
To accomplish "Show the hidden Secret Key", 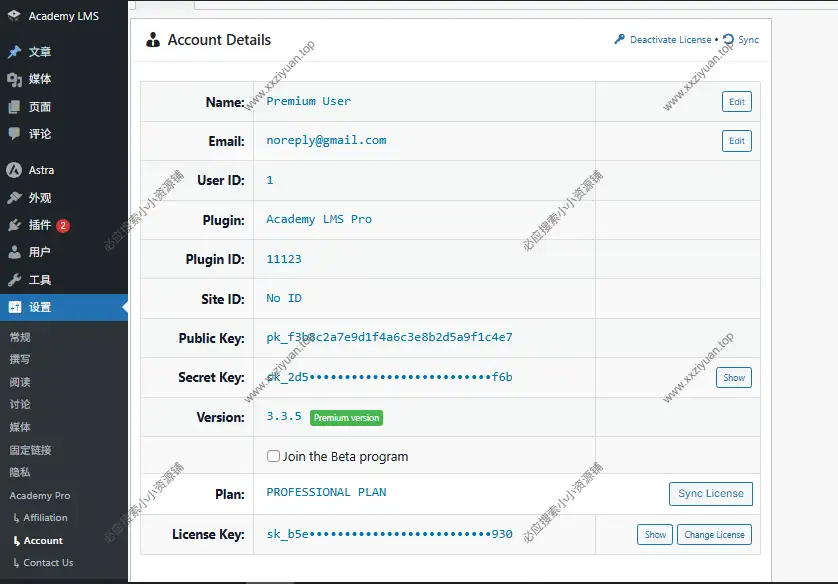I will 733,378.
